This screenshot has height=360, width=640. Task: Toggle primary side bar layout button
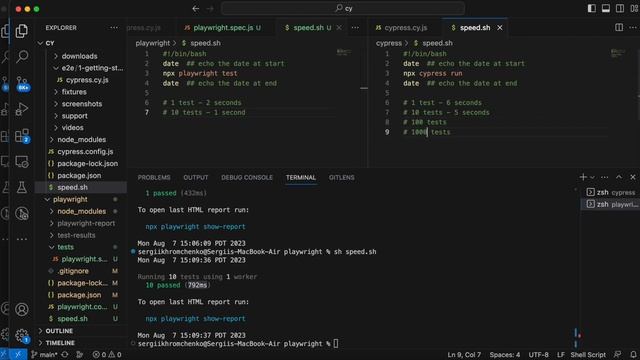point(591,9)
